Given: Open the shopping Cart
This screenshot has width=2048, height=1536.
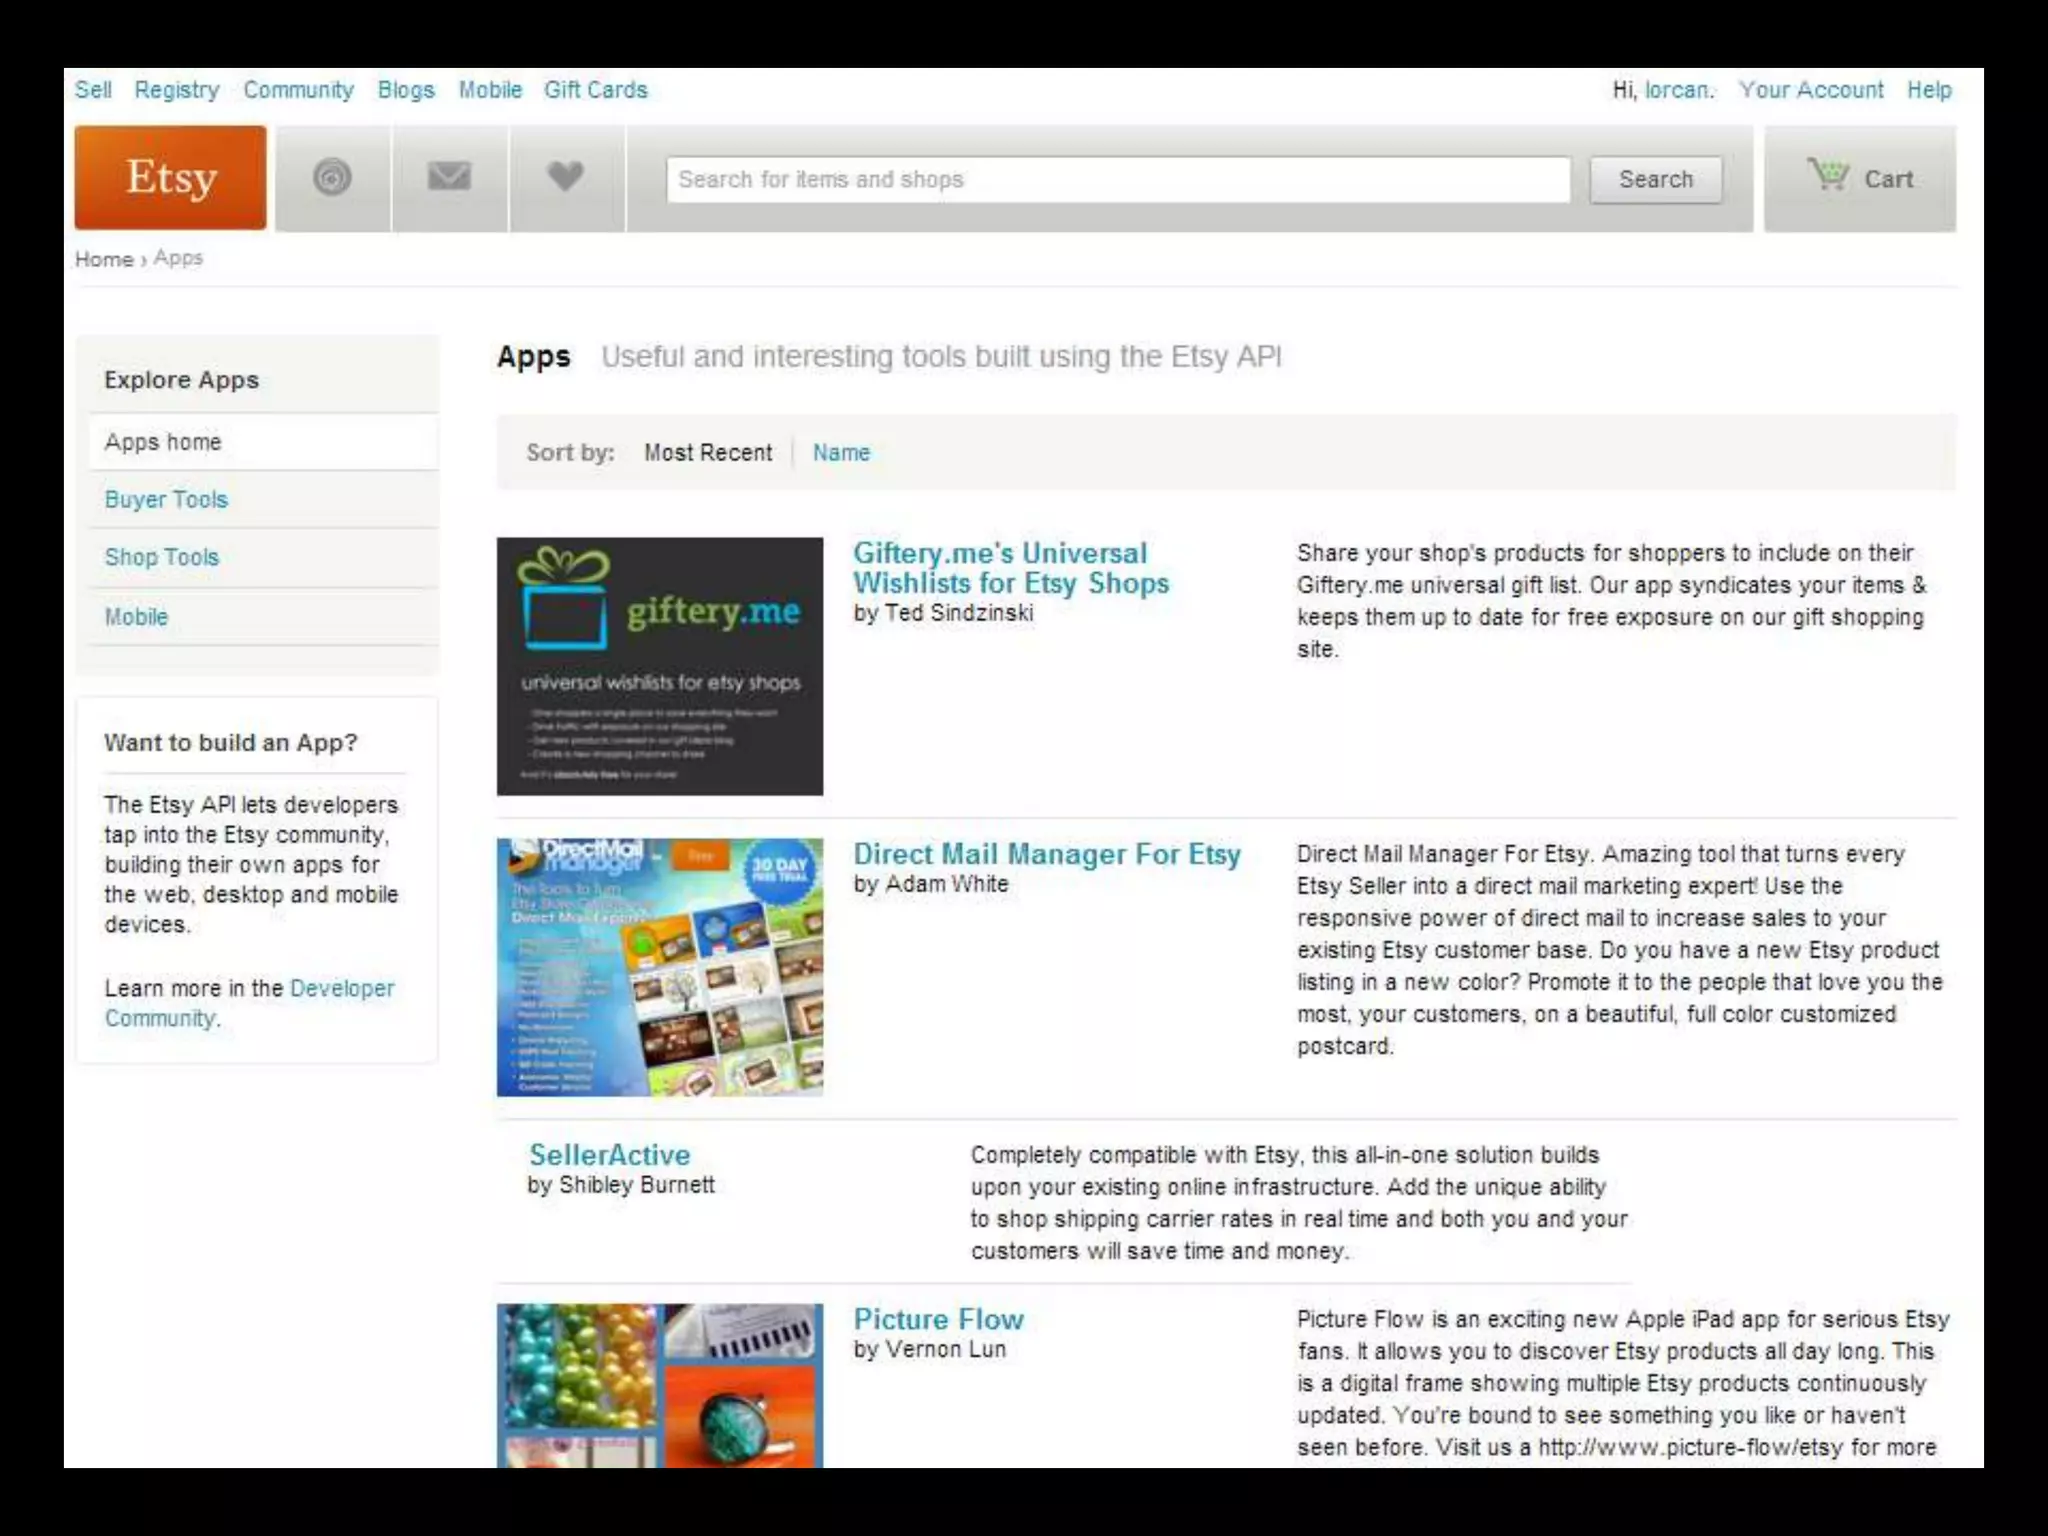Looking at the screenshot, I should coord(1860,179).
